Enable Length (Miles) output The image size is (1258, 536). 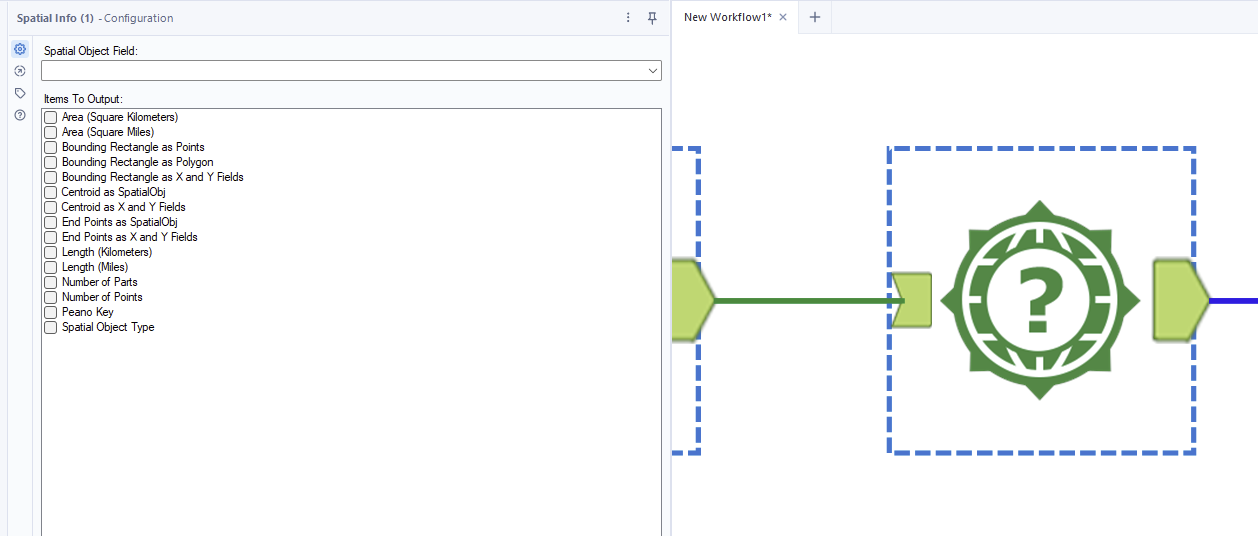[x=51, y=267]
